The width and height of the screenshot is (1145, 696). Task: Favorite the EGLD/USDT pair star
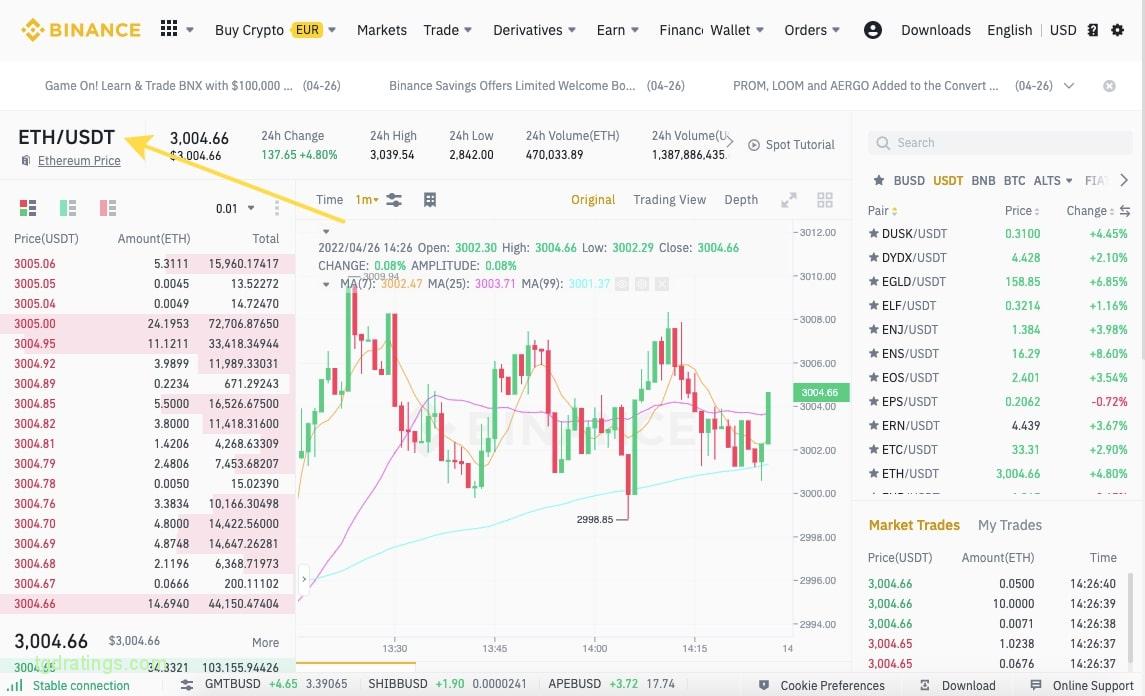coord(873,282)
